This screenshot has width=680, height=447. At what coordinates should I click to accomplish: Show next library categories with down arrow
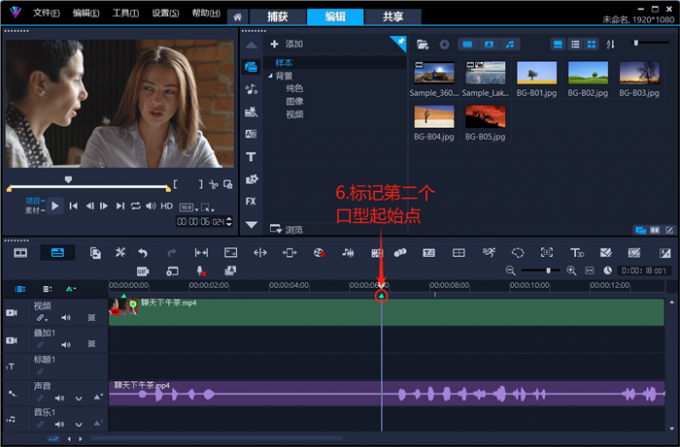[251, 225]
